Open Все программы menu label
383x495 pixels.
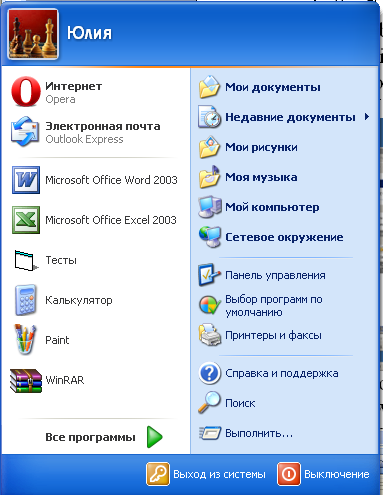90,437
